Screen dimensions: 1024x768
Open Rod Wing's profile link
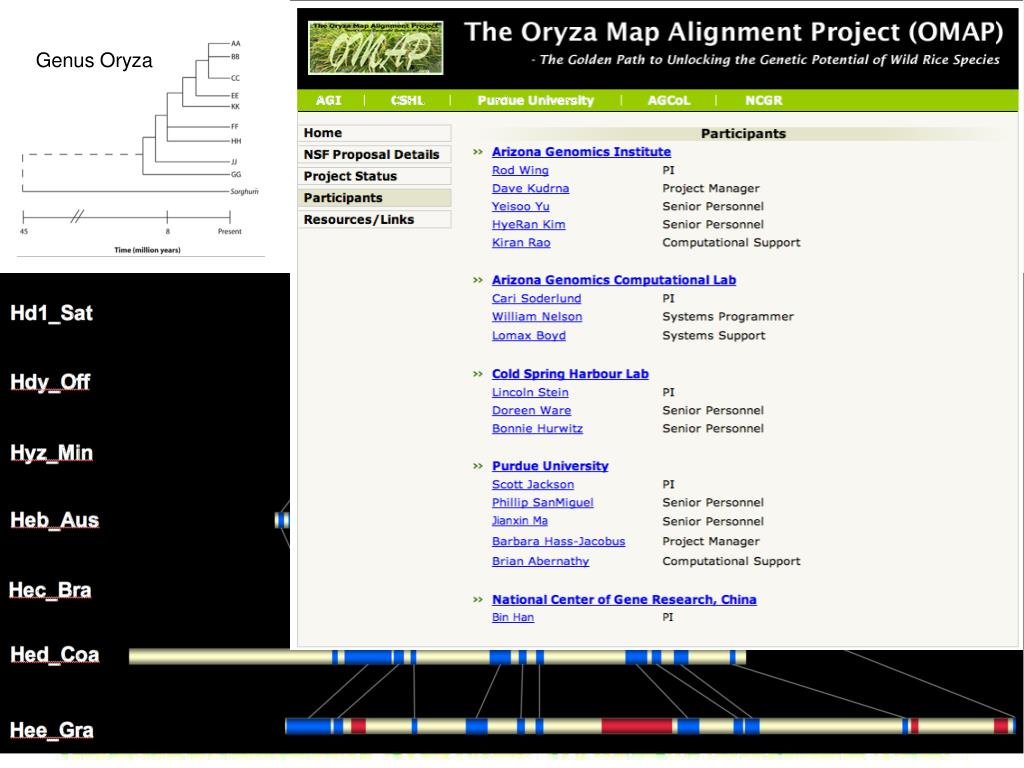pos(520,170)
